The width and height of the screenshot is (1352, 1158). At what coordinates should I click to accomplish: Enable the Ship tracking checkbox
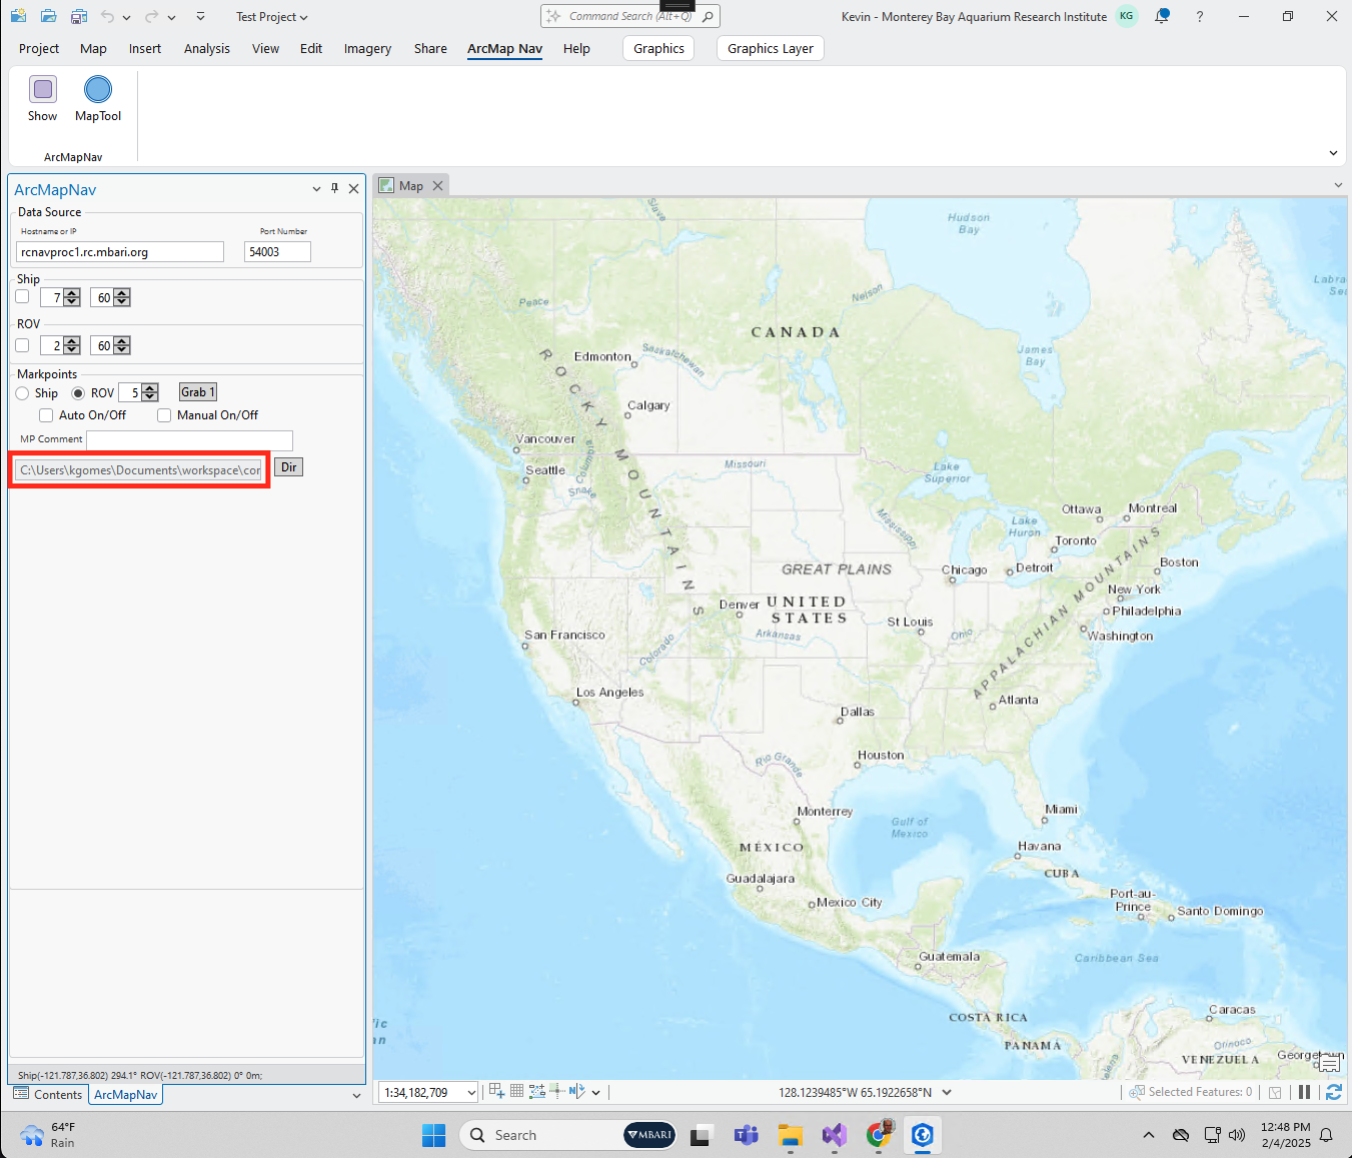(22, 296)
